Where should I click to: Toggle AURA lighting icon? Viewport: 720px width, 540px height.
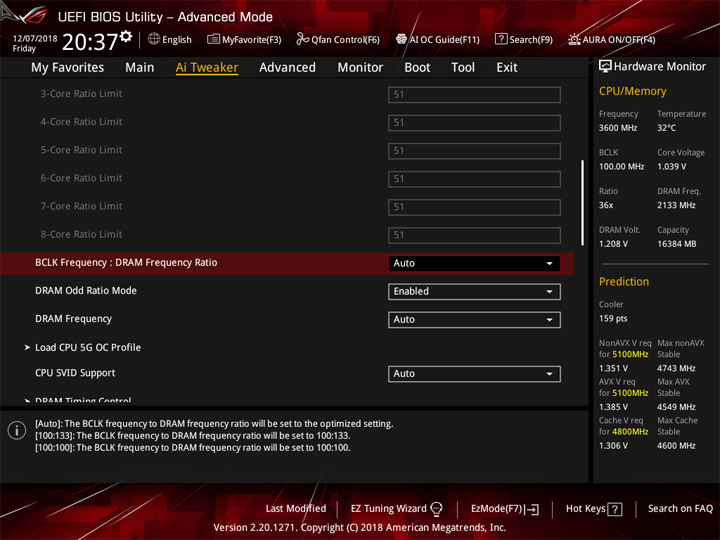coord(574,39)
